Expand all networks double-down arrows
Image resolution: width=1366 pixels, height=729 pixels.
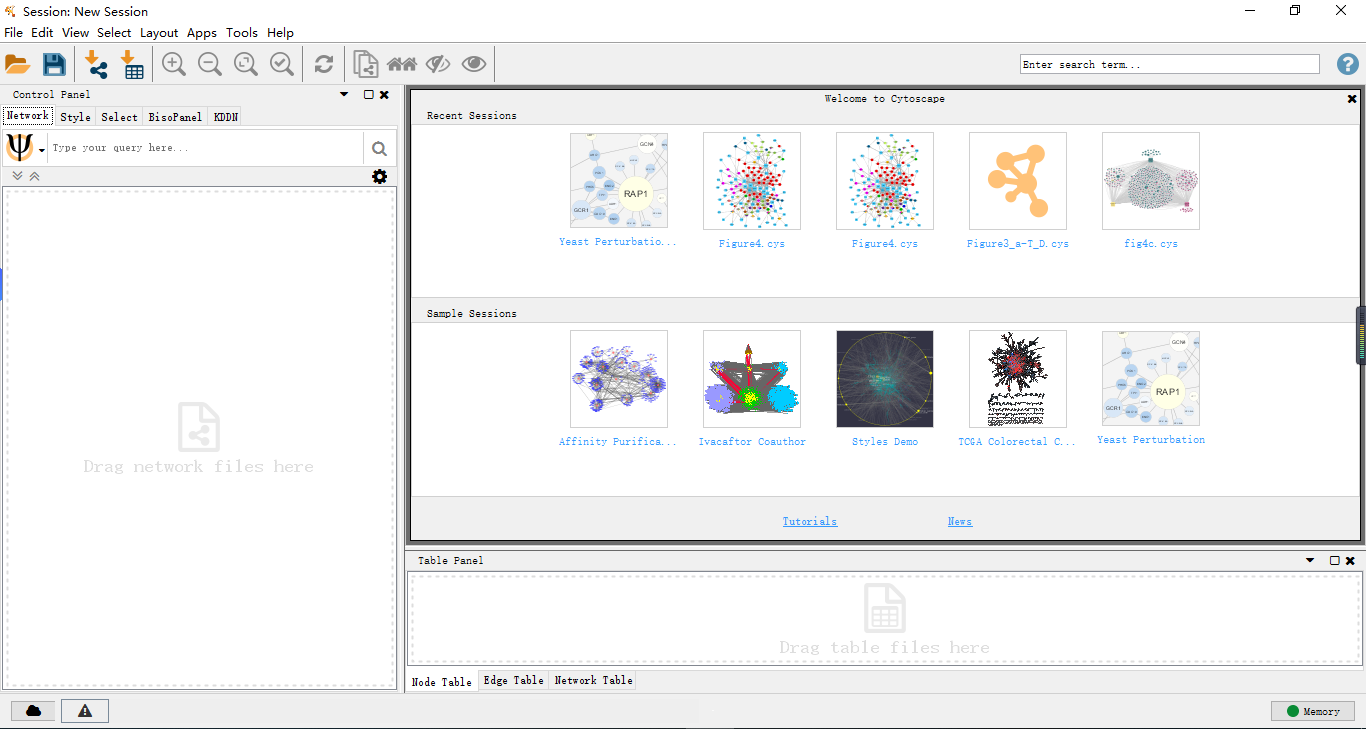[17, 176]
